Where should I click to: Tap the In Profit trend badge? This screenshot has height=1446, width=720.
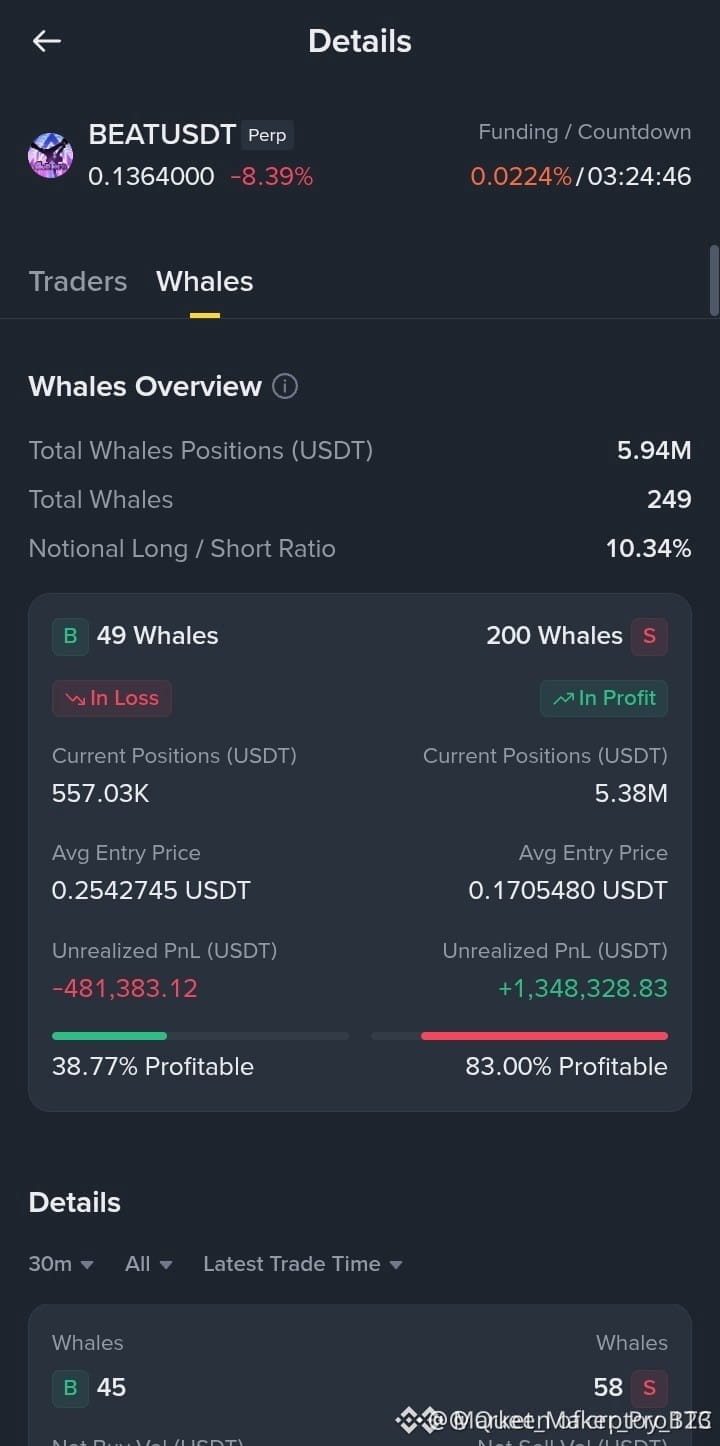point(604,698)
